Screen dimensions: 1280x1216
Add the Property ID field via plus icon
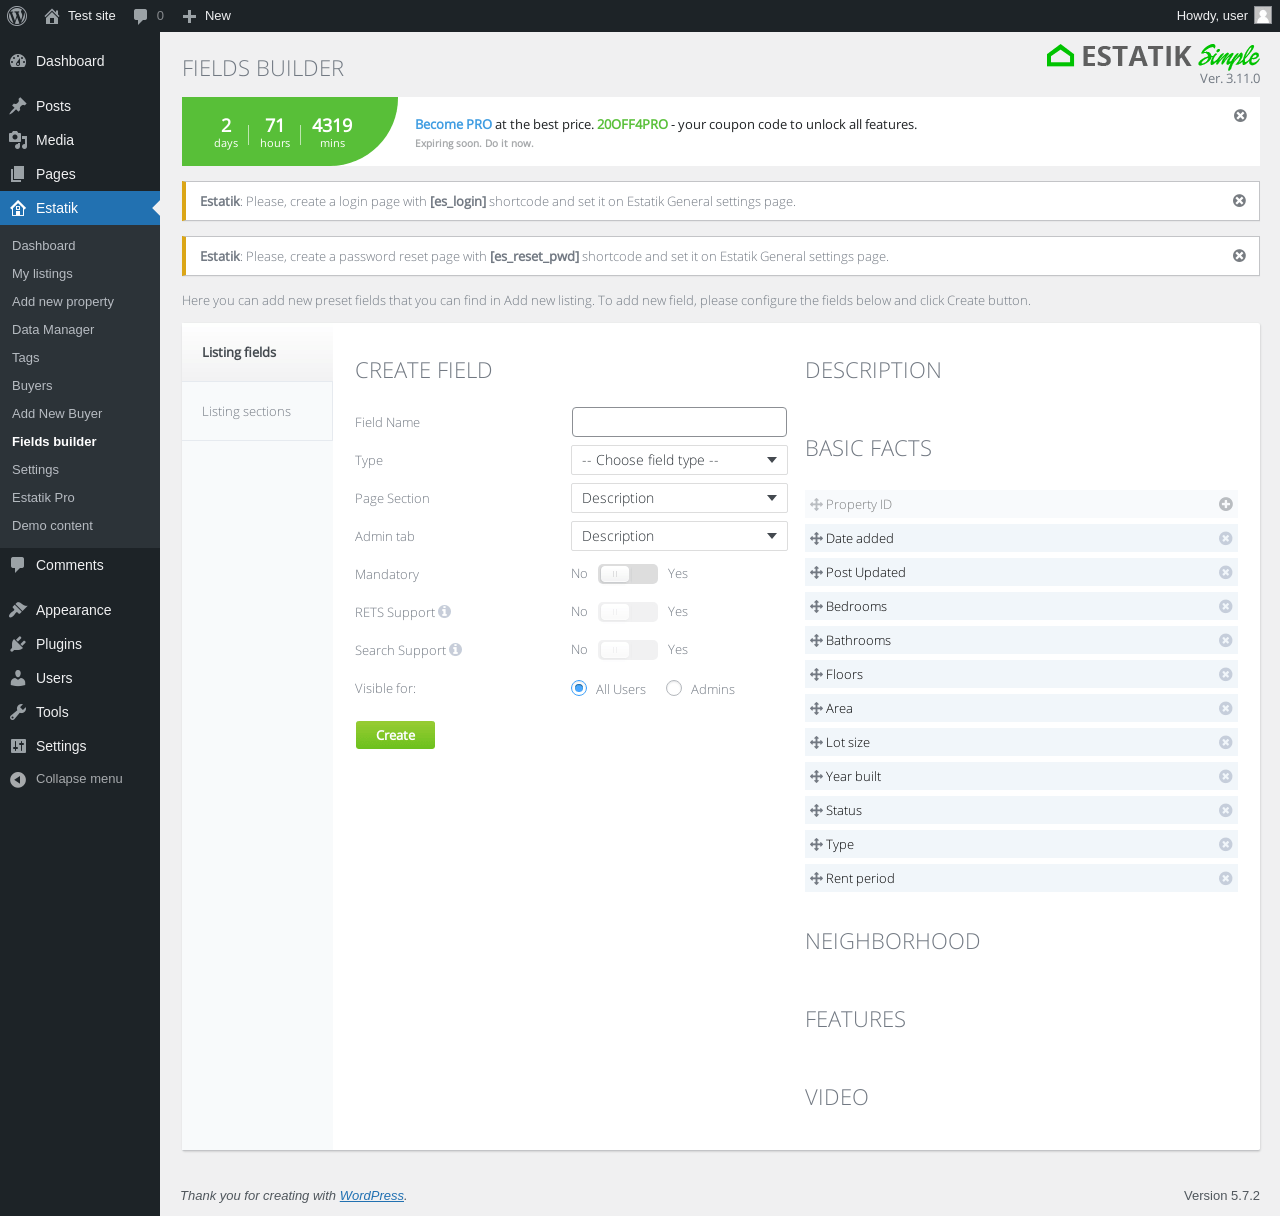[1226, 505]
